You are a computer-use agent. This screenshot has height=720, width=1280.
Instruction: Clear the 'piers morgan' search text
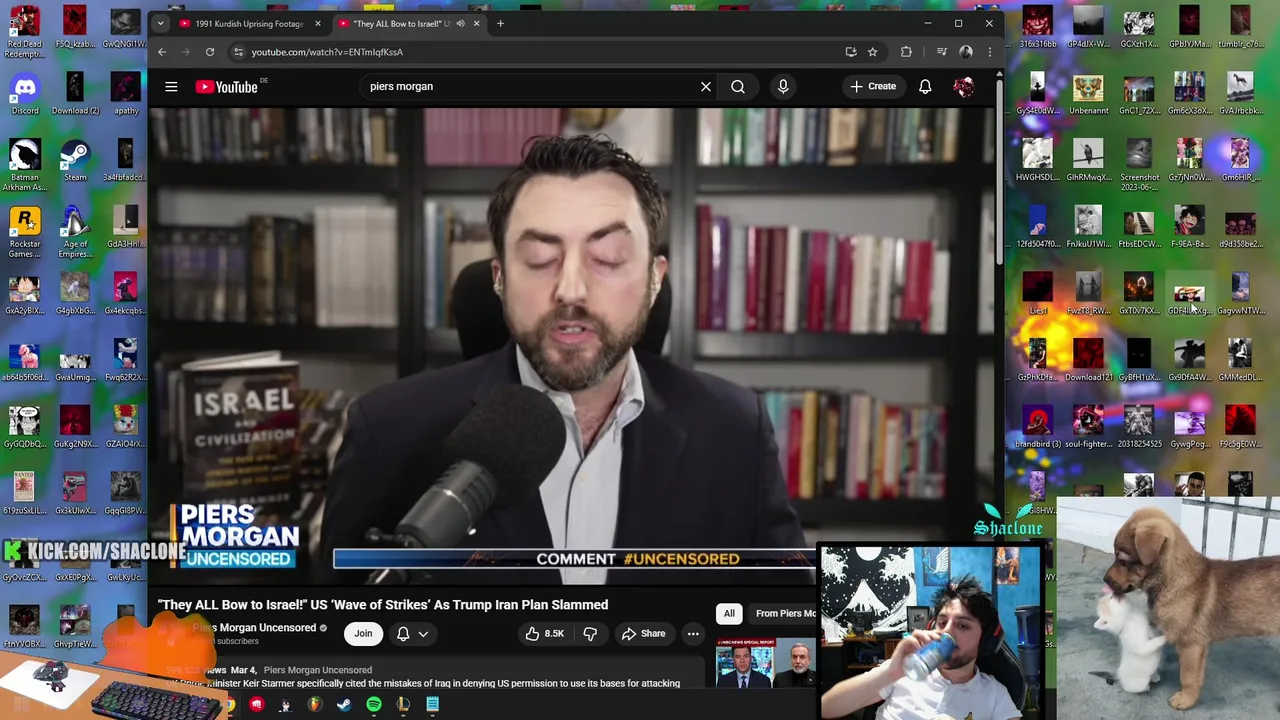point(706,87)
